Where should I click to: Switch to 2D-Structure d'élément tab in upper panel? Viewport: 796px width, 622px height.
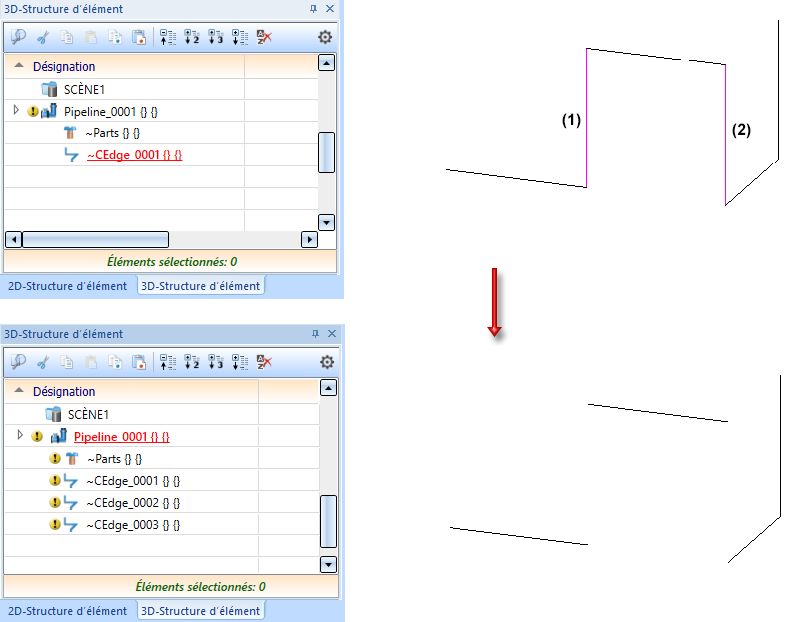[x=68, y=286]
